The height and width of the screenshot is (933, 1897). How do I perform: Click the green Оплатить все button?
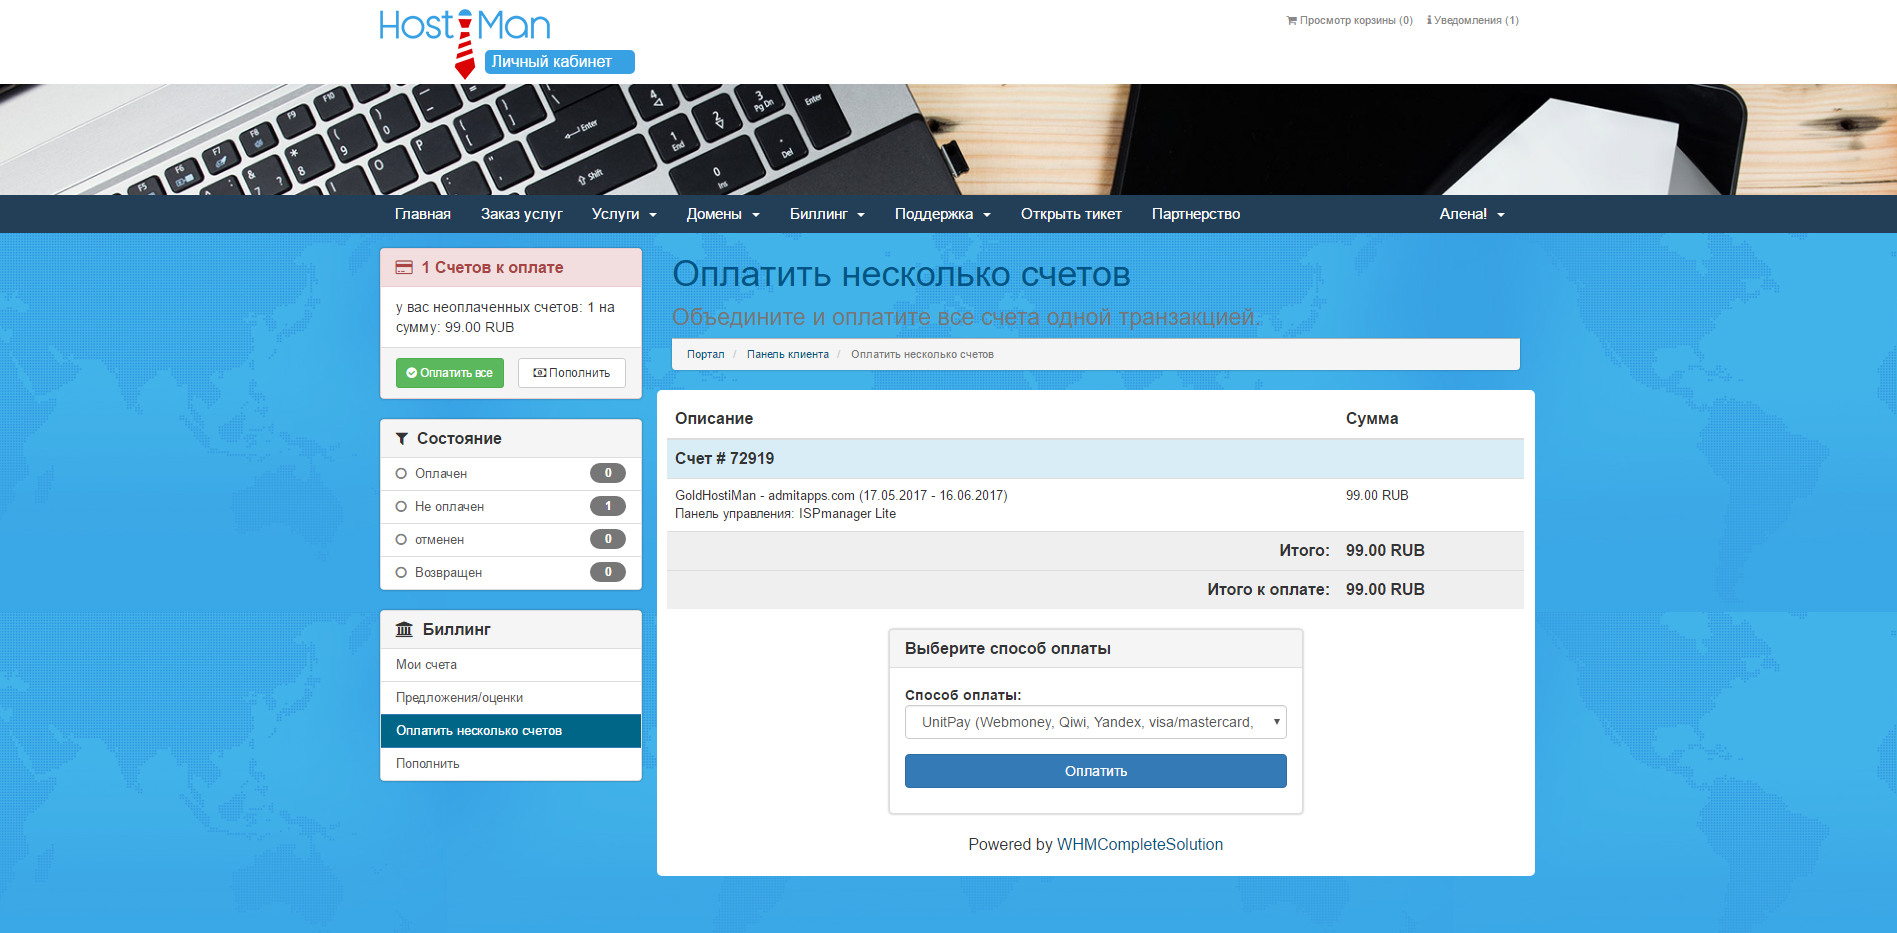point(450,373)
